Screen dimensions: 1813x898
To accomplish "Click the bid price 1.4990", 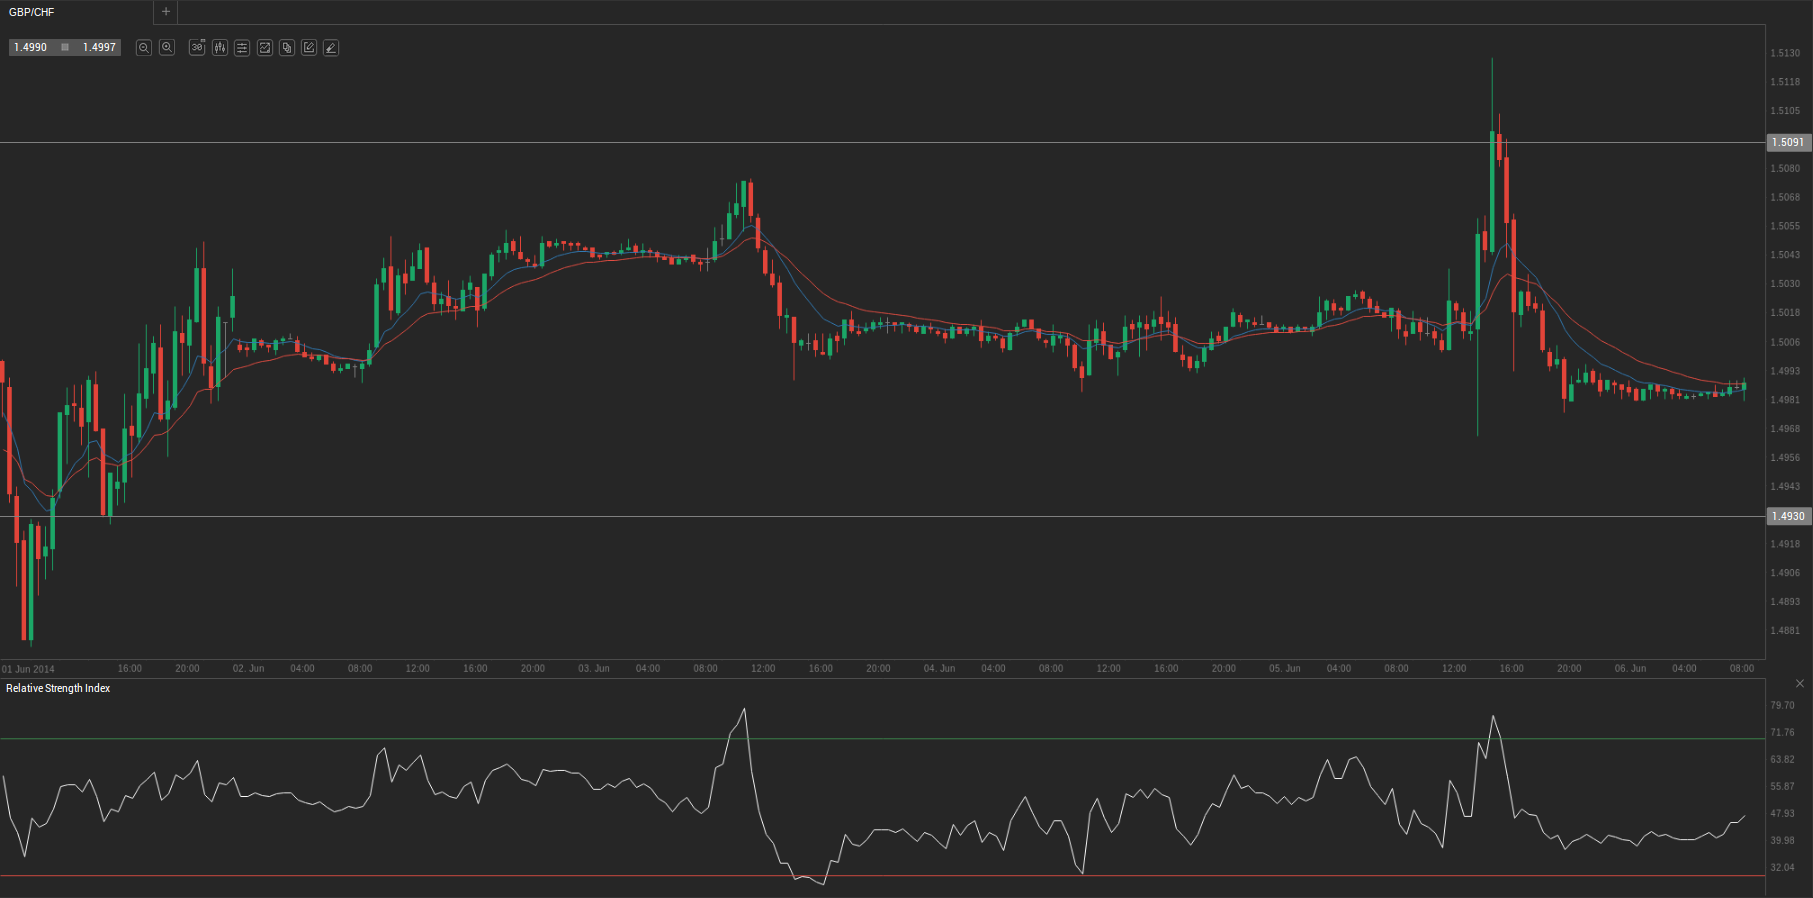I will (31, 47).
